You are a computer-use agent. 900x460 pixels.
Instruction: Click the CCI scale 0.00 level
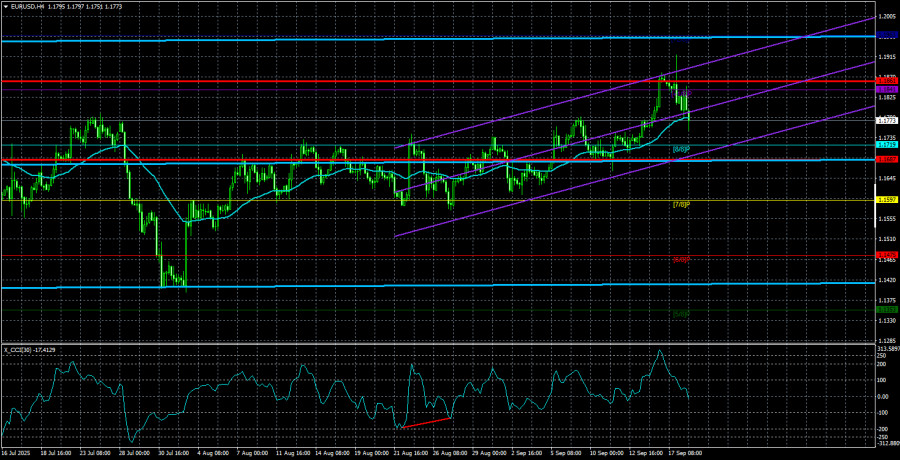tap(884, 396)
